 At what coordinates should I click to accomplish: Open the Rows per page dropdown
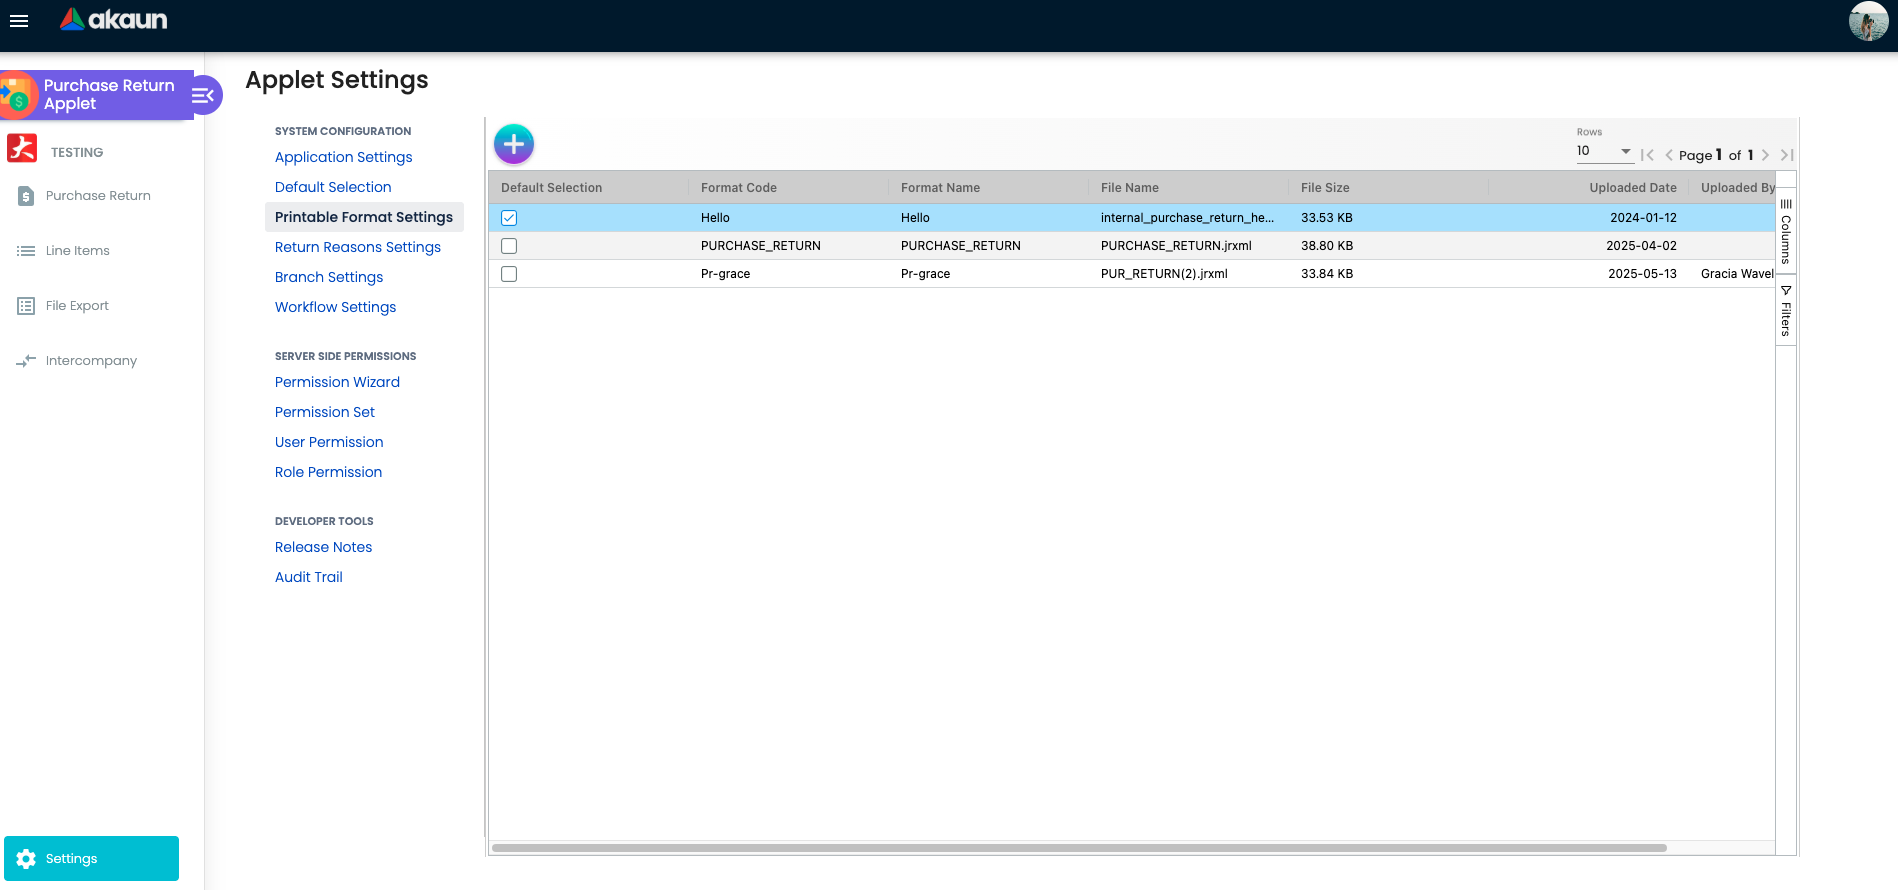coord(1604,151)
